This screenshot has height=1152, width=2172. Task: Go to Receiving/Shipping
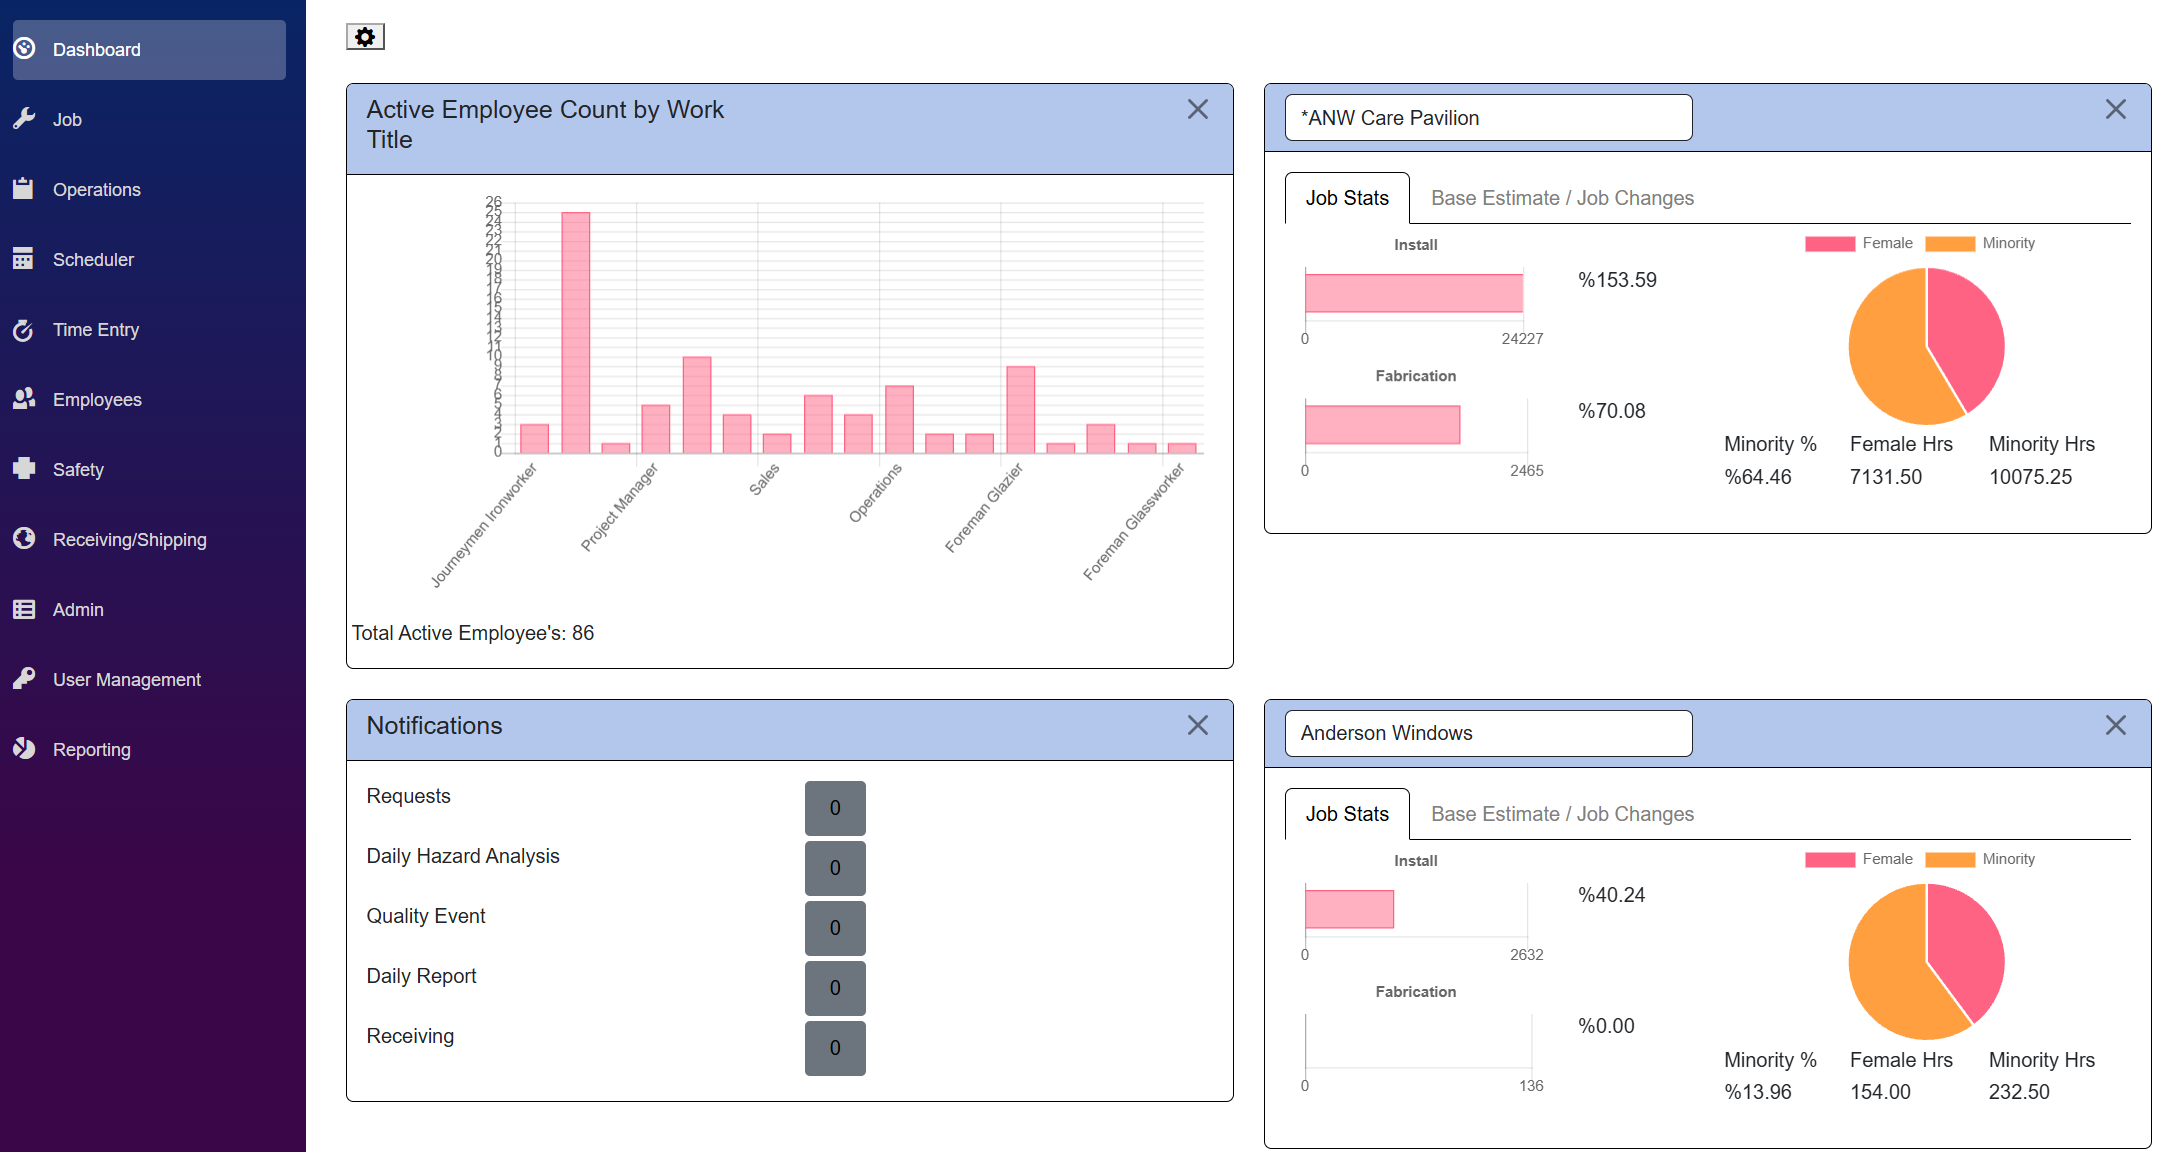tap(130, 539)
